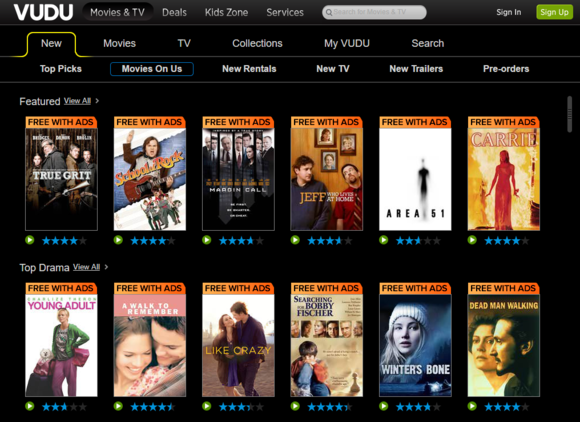
Task: Open the Winter's Bone poster
Action: click(x=415, y=340)
